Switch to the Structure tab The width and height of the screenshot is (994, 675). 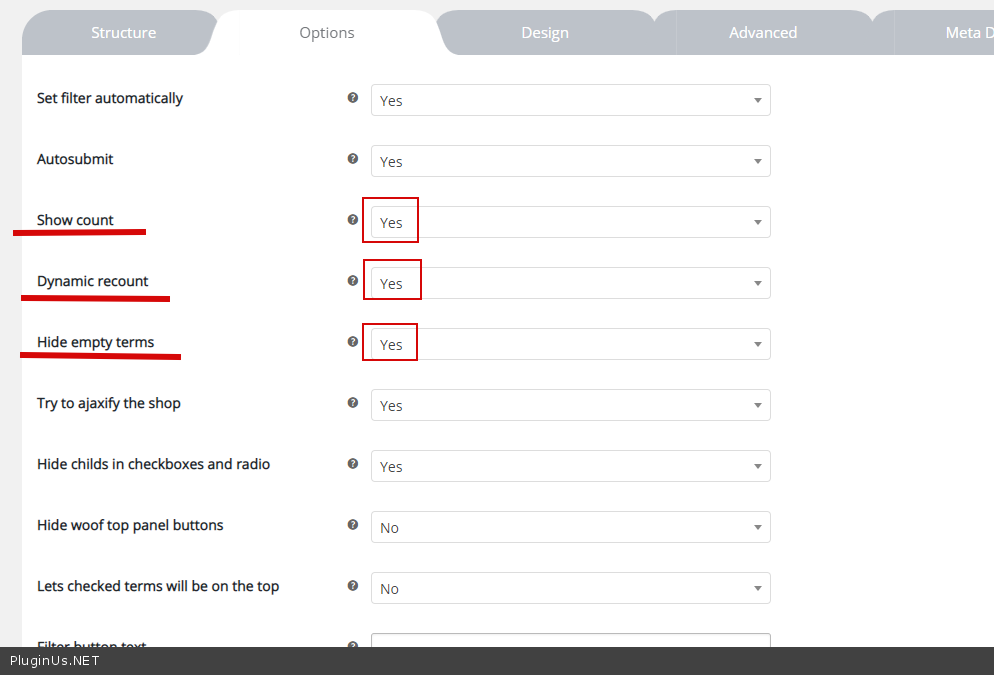(123, 33)
